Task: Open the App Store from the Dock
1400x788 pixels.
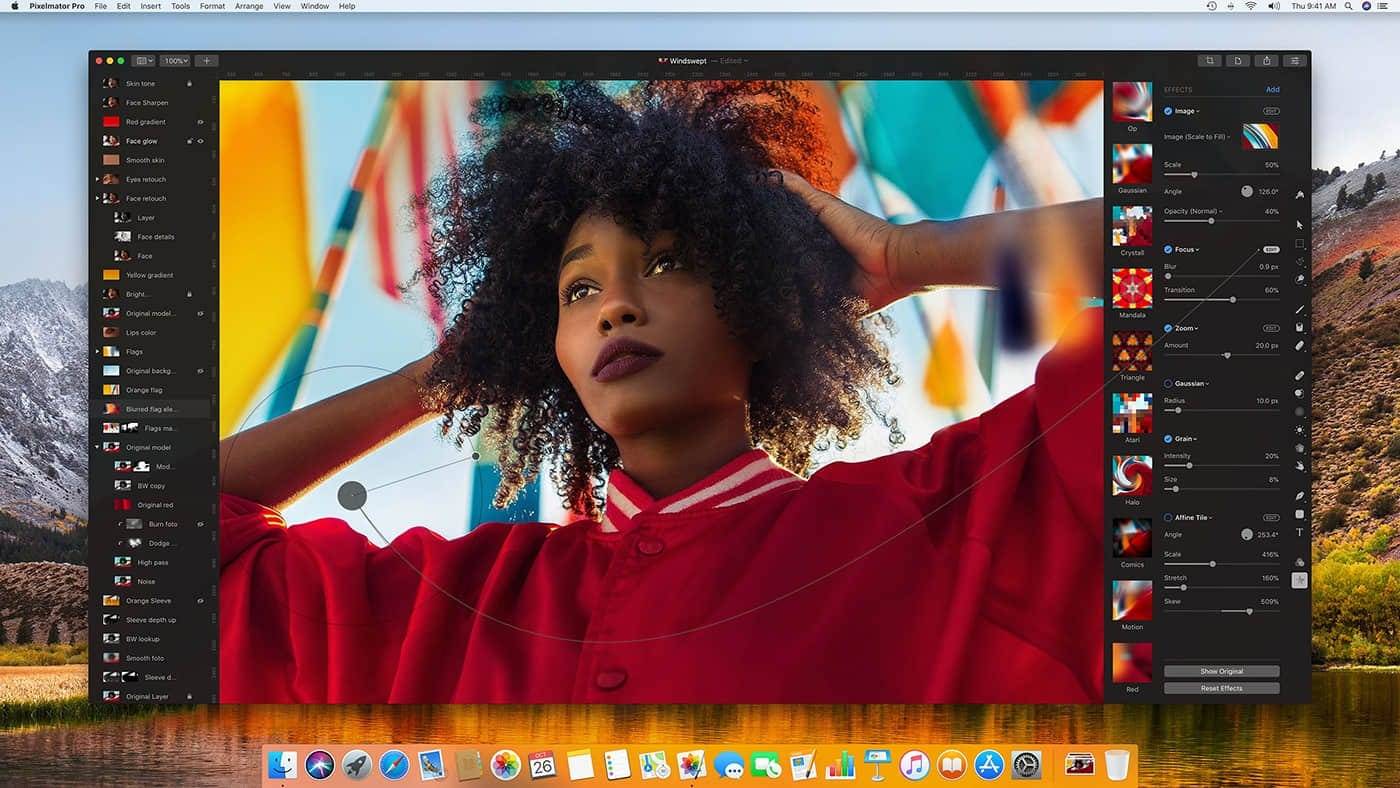Action: 989,765
